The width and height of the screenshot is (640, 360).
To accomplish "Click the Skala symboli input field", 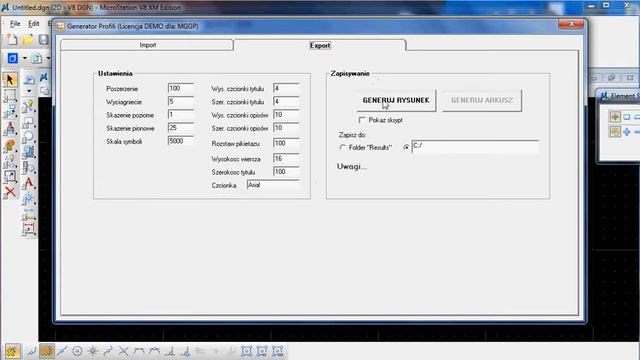I will 181,141.
